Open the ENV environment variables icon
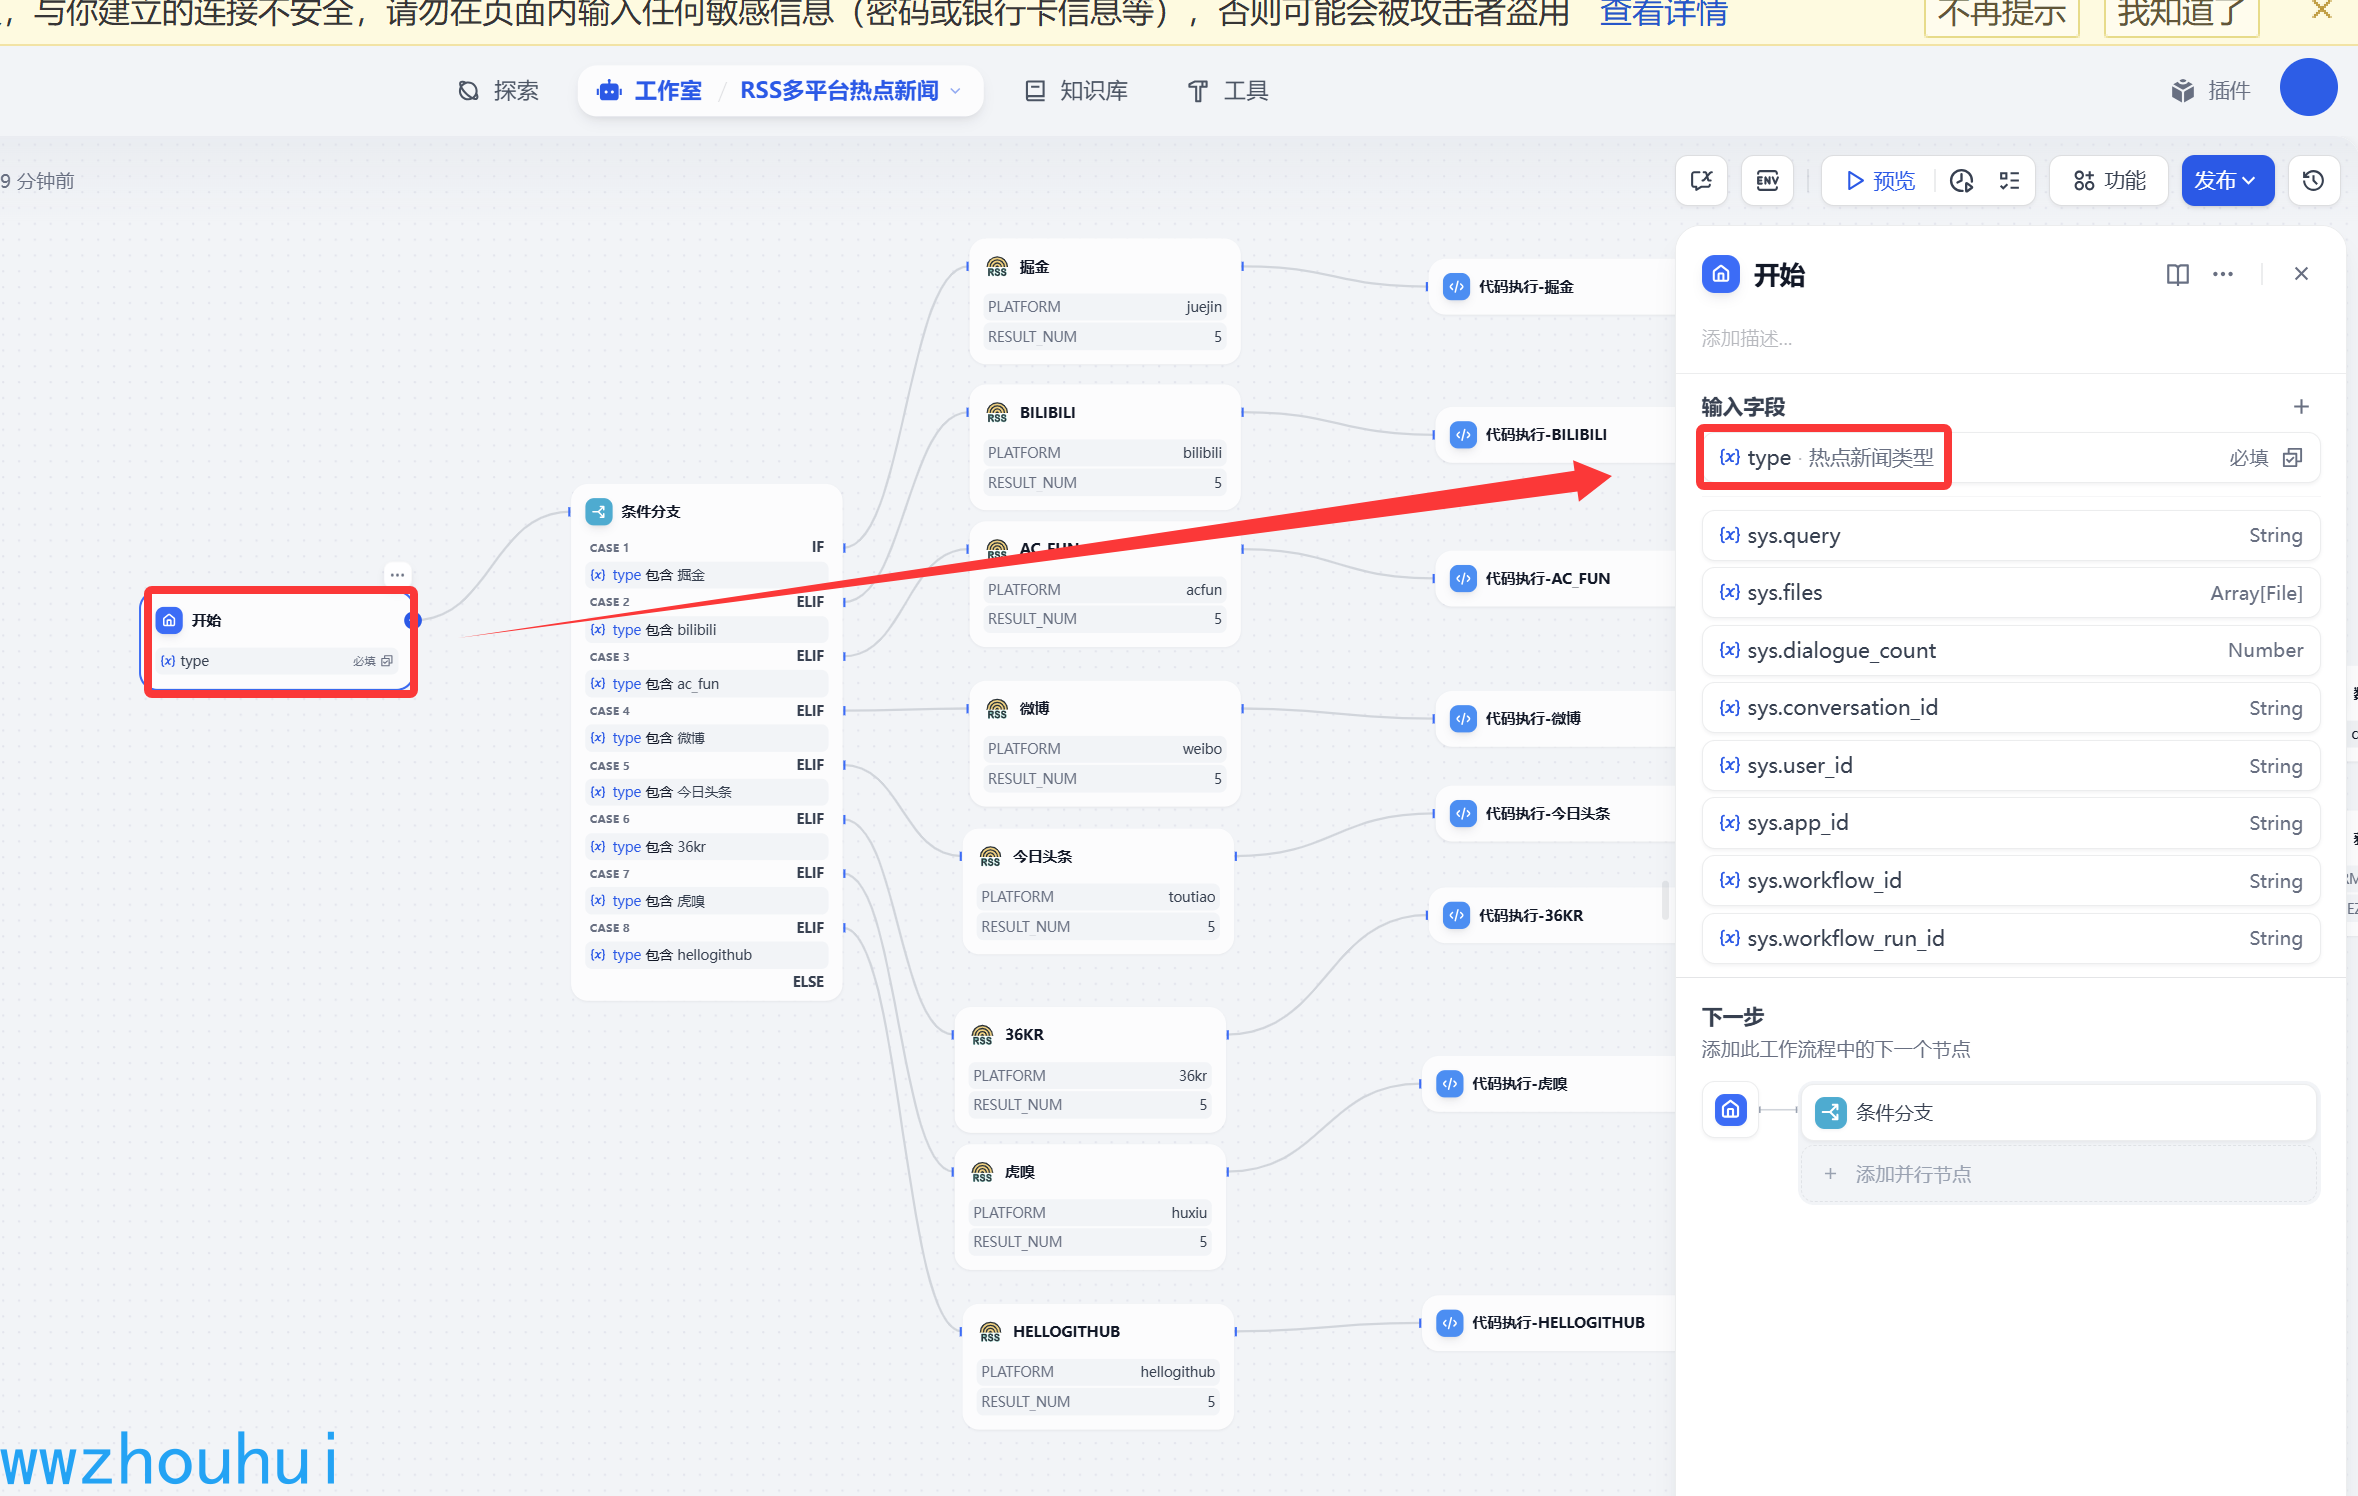Image resolution: width=2358 pixels, height=1496 pixels. [1767, 181]
